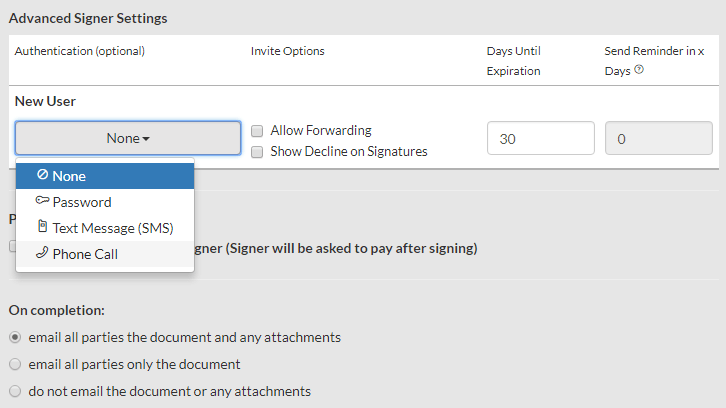
Task: Click the Days Until Expiration field showing 30
Action: [540, 139]
